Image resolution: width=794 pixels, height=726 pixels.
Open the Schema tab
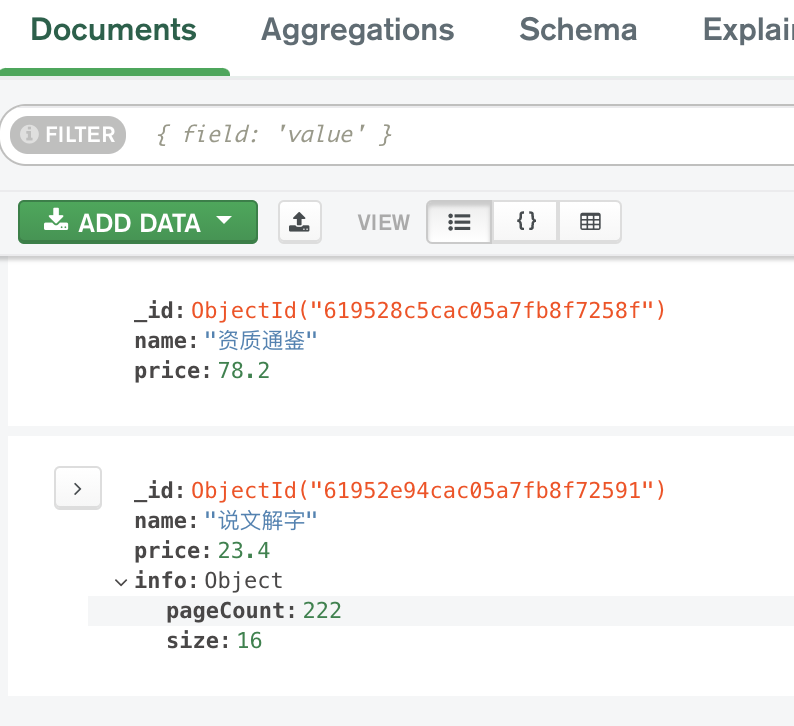tap(578, 30)
